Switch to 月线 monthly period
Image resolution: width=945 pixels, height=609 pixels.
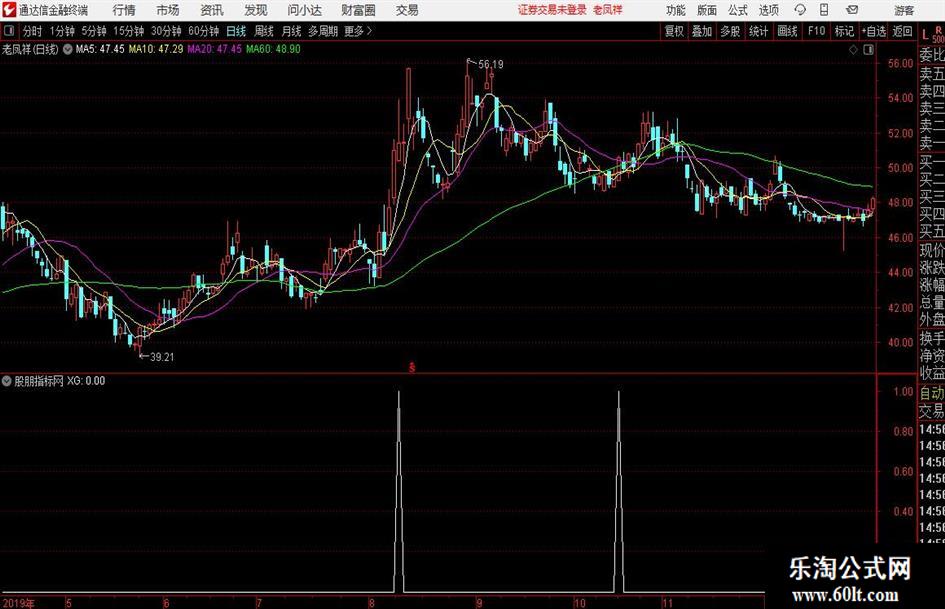pos(291,31)
